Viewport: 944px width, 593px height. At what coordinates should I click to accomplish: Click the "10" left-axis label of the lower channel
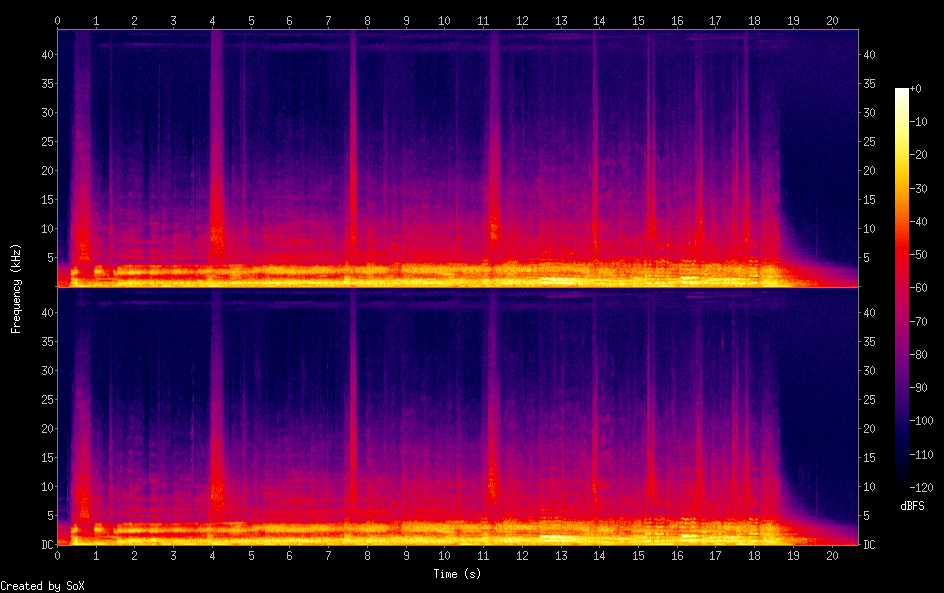(48, 486)
